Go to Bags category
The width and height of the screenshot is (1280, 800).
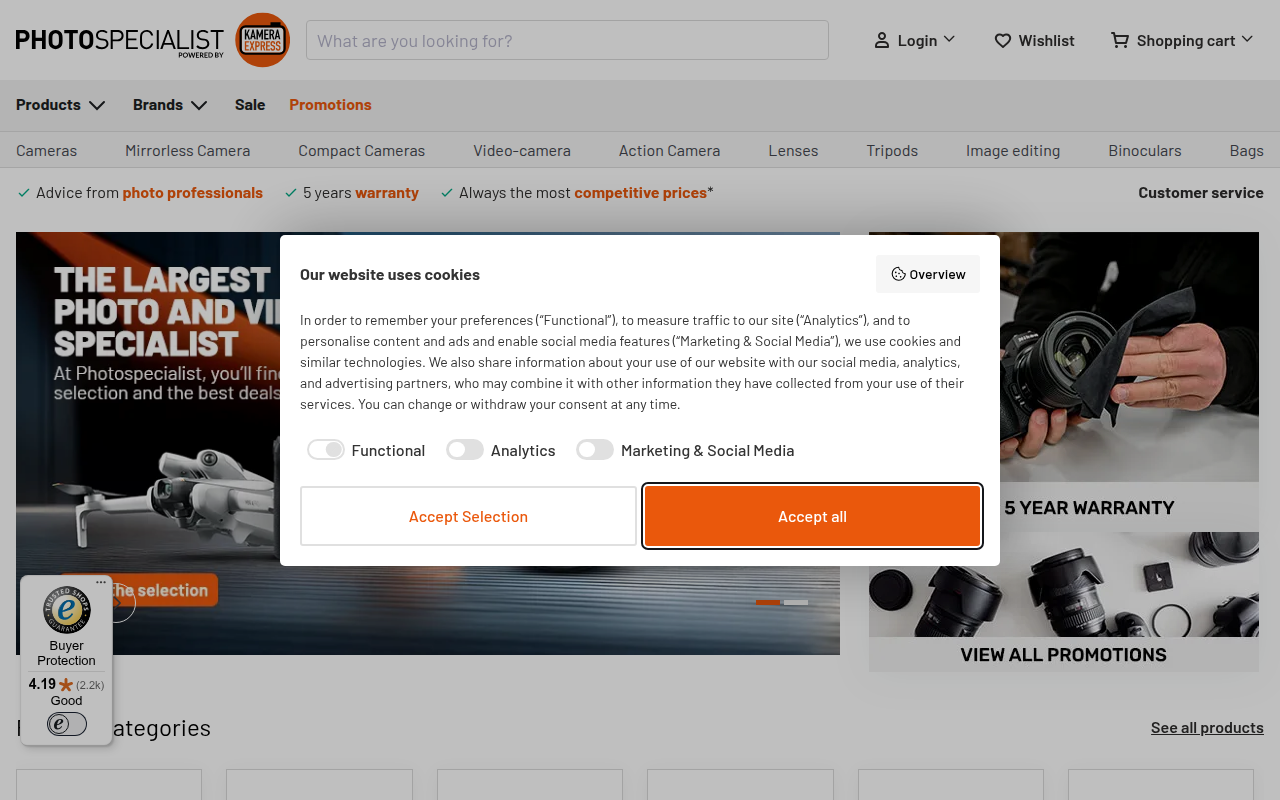click(1247, 151)
